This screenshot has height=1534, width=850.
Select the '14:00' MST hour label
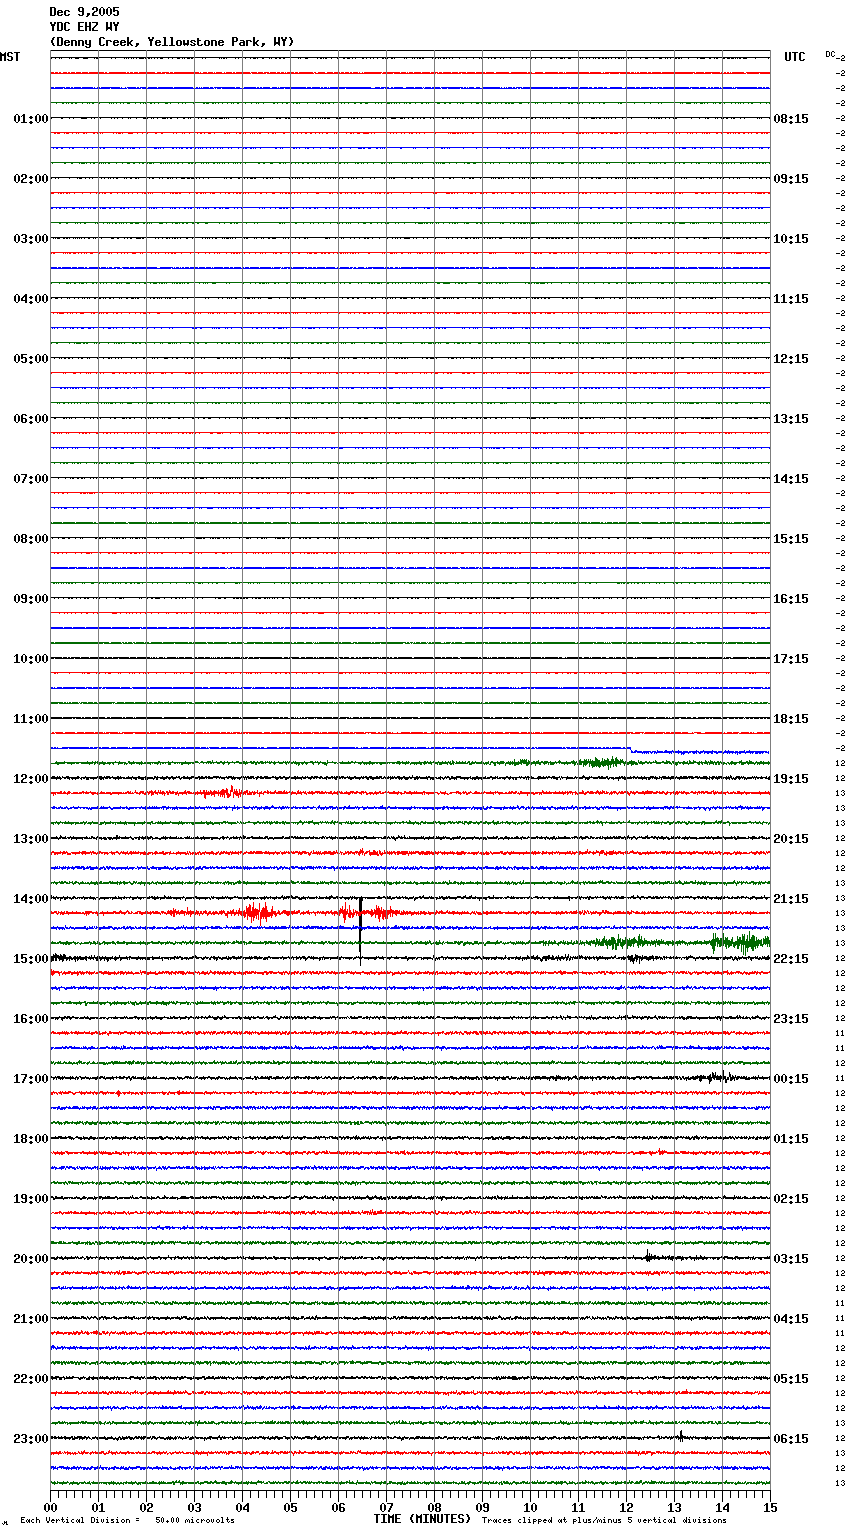pos(31,899)
